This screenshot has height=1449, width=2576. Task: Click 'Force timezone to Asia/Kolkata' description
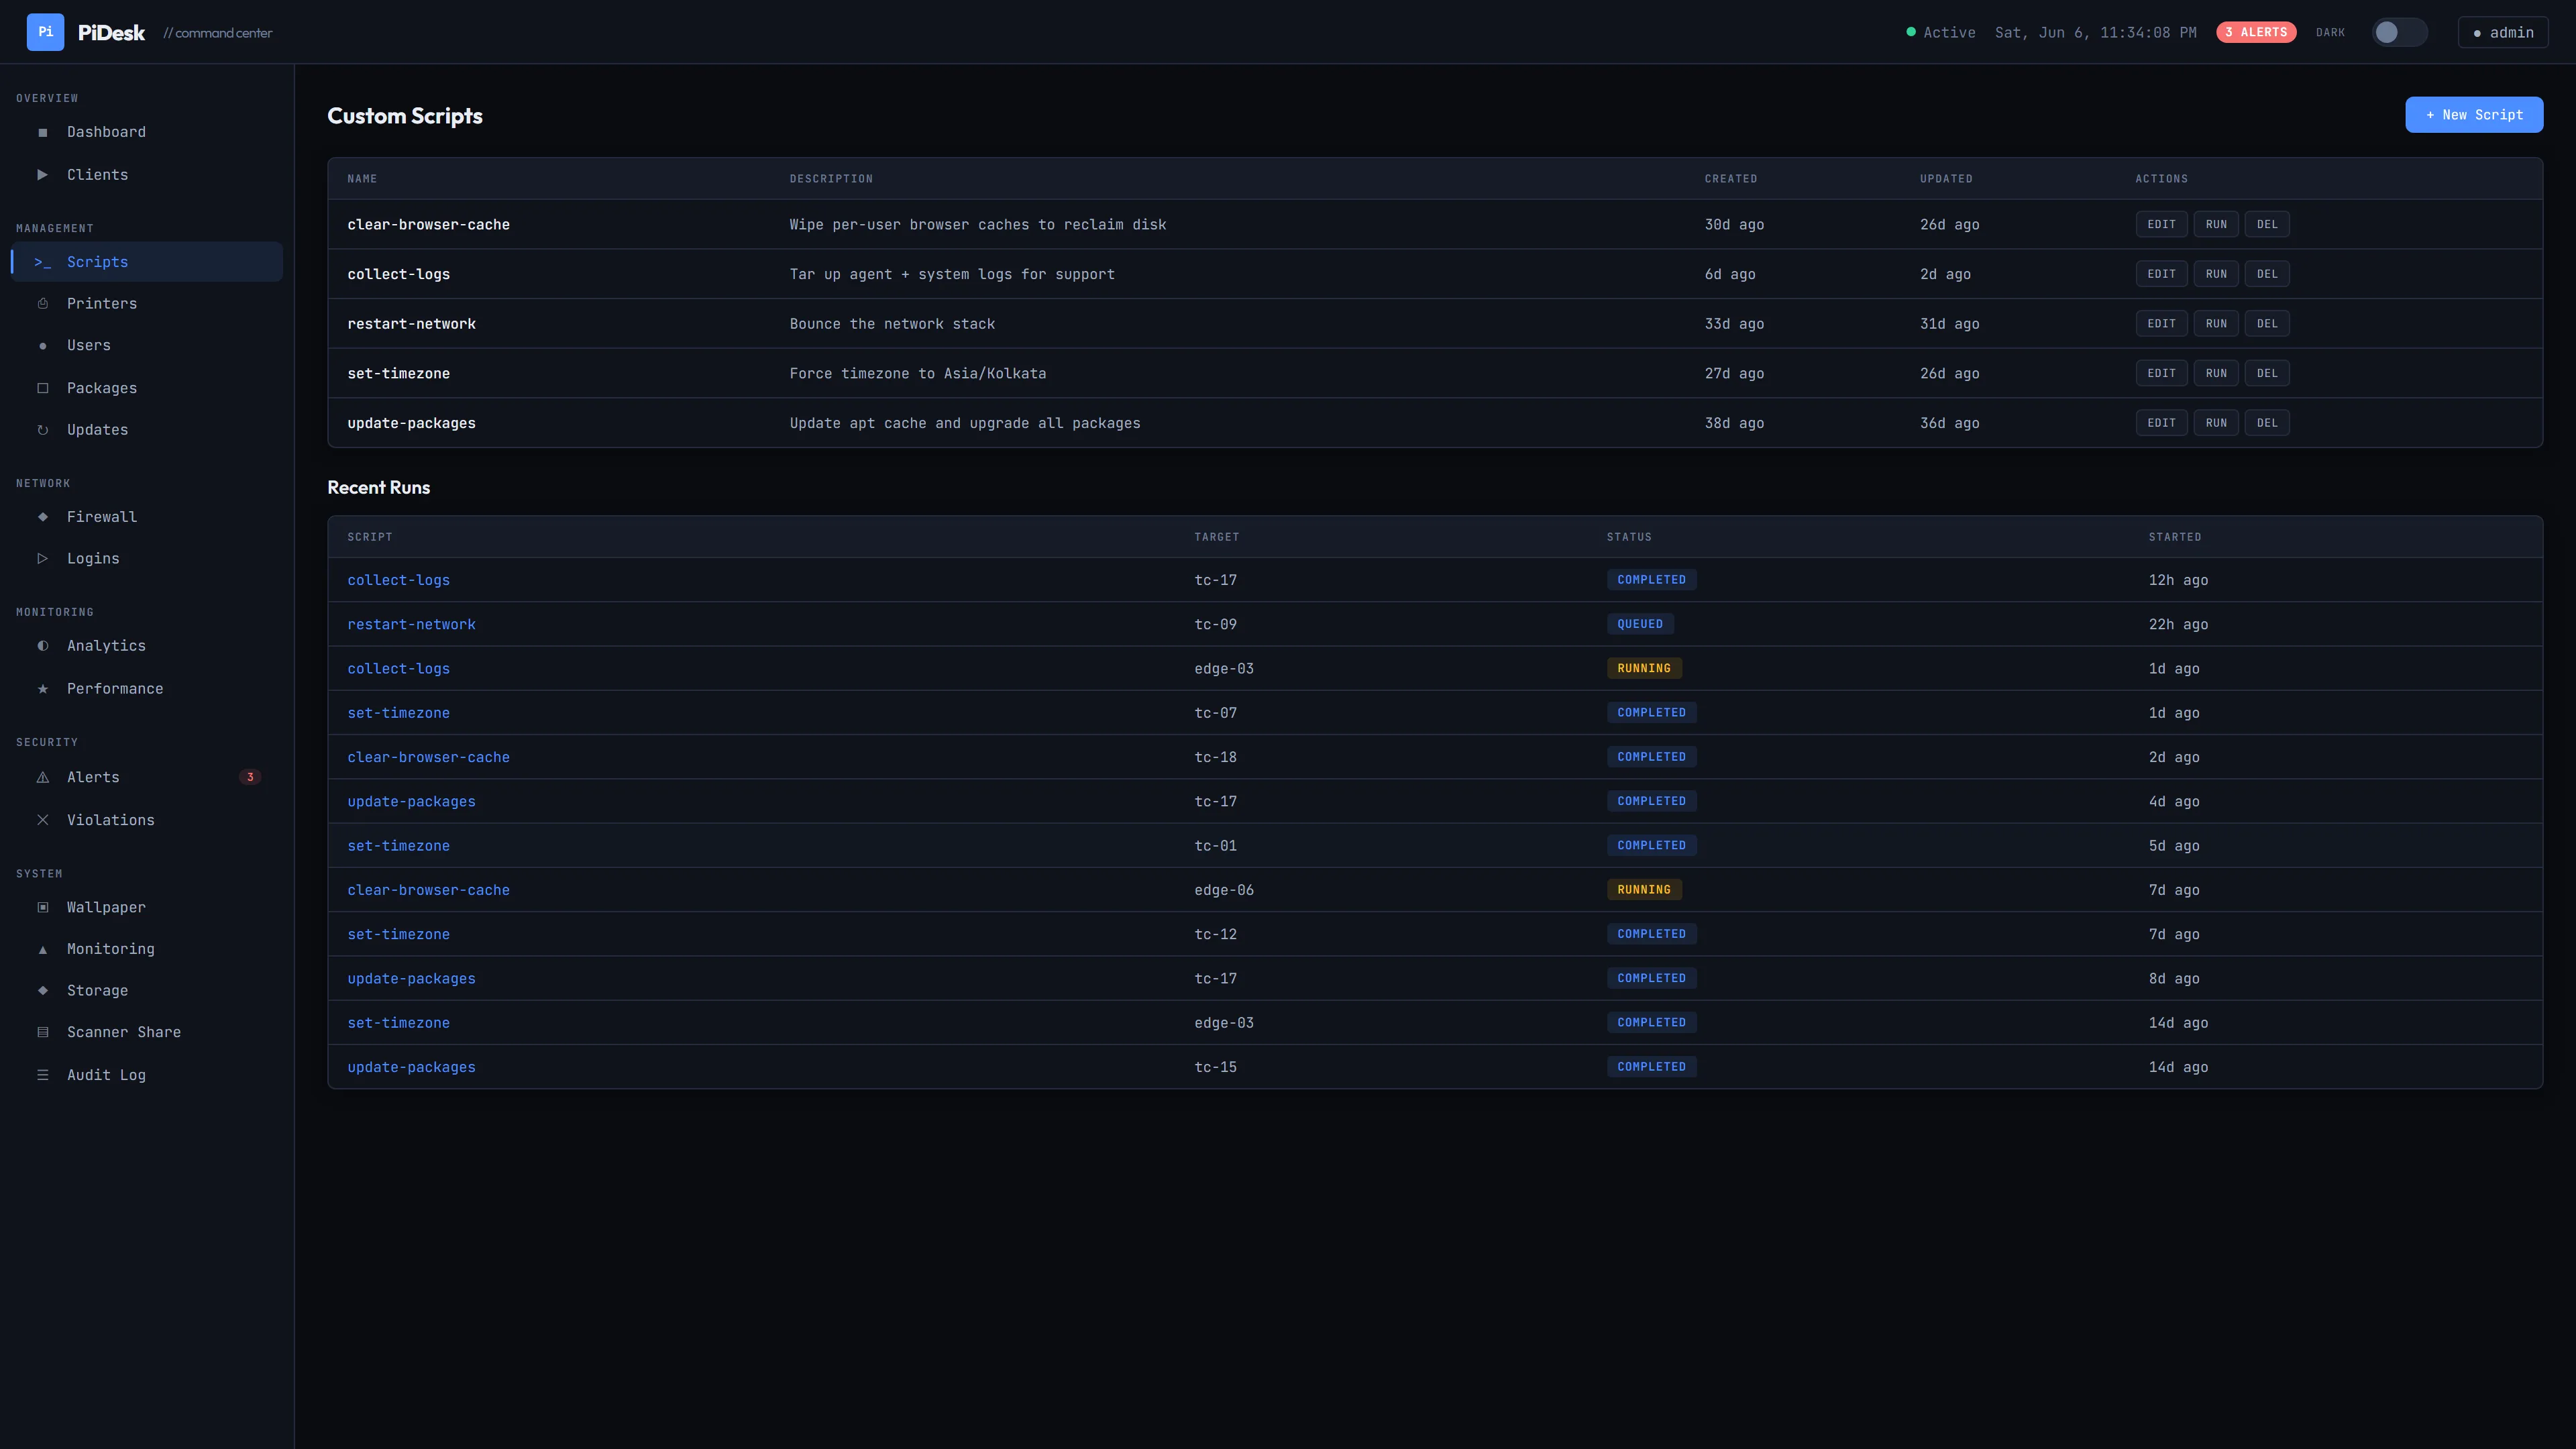click(918, 373)
